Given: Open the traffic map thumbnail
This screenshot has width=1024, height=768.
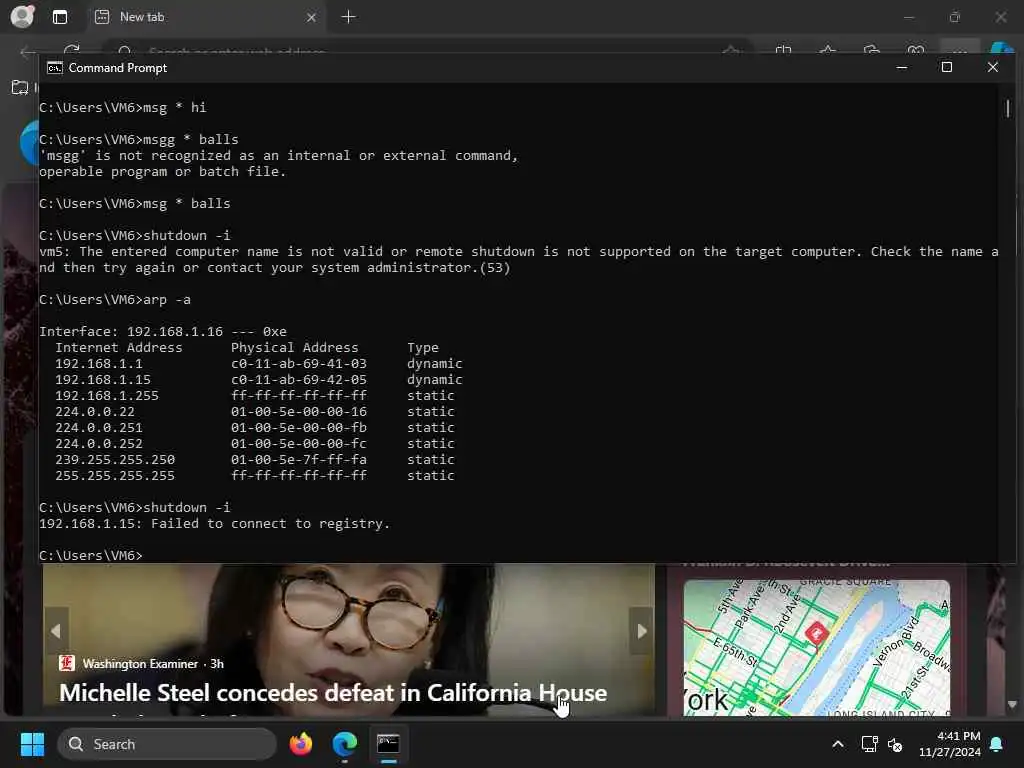Looking at the screenshot, I should pyautogui.click(x=816, y=647).
